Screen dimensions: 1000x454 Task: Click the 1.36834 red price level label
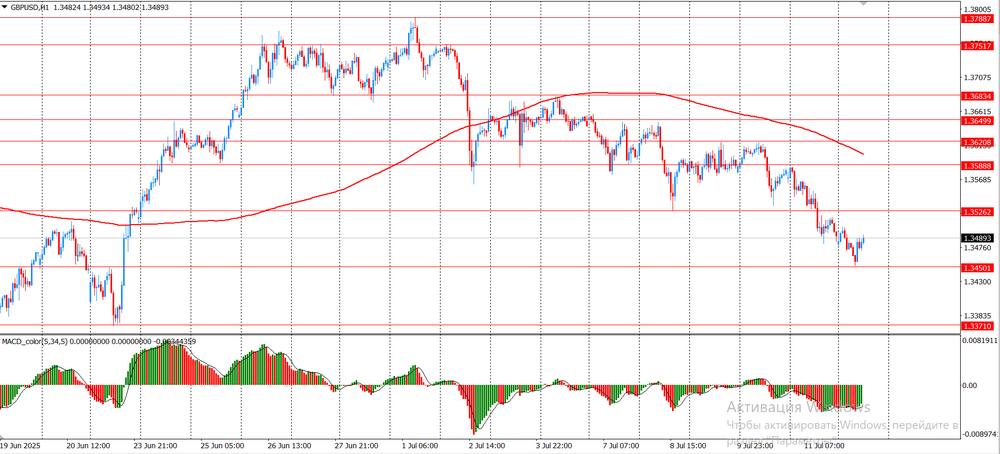click(x=977, y=96)
